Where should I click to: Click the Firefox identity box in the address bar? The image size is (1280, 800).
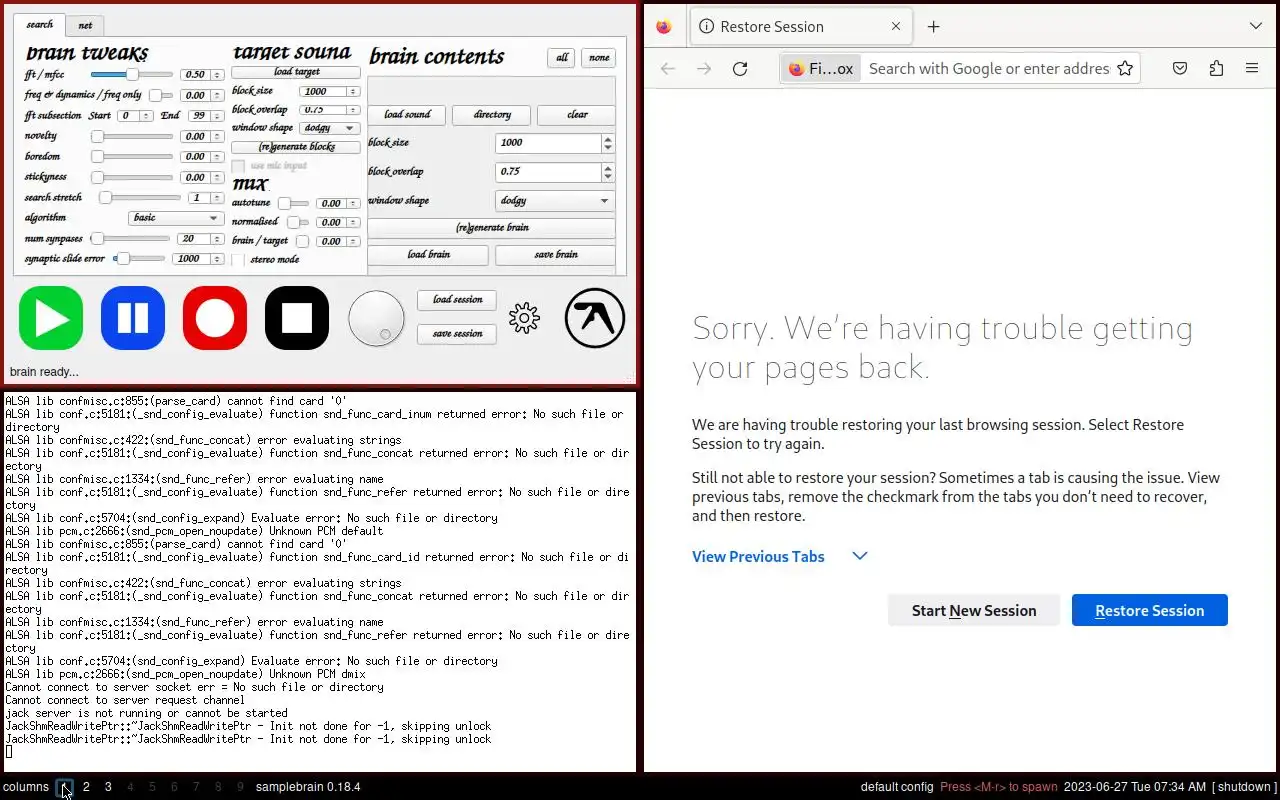click(822, 68)
